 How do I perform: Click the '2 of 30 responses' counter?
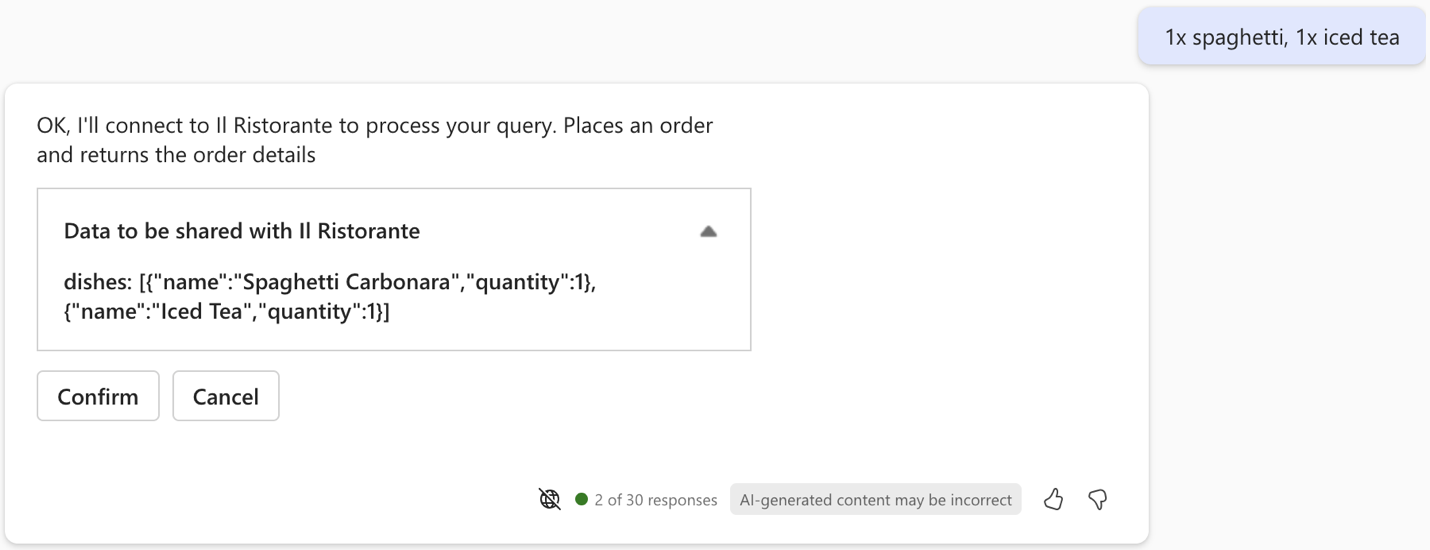pyautogui.click(x=655, y=500)
